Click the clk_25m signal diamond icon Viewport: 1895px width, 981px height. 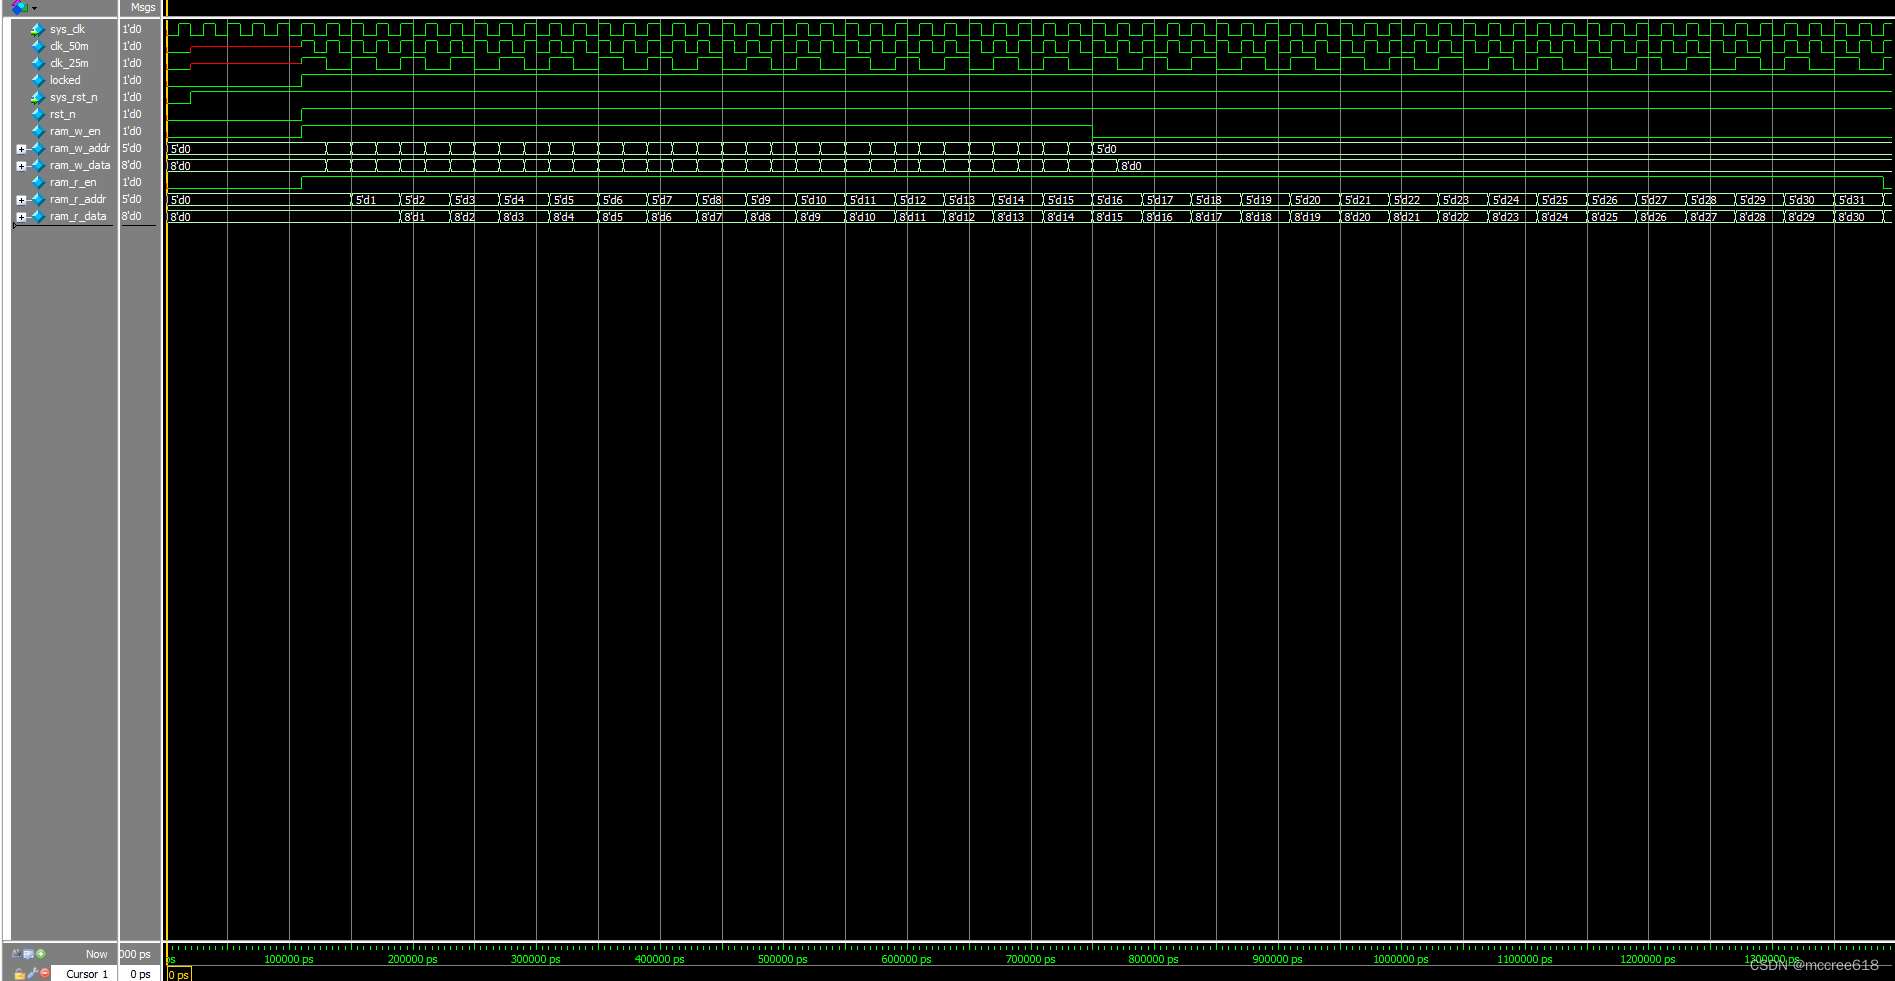(x=38, y=63)
